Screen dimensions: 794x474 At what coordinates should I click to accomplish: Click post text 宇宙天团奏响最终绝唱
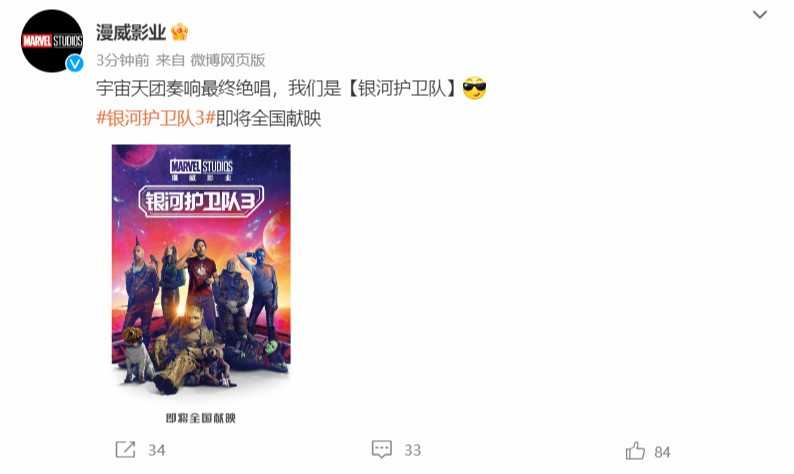[183, 89]
